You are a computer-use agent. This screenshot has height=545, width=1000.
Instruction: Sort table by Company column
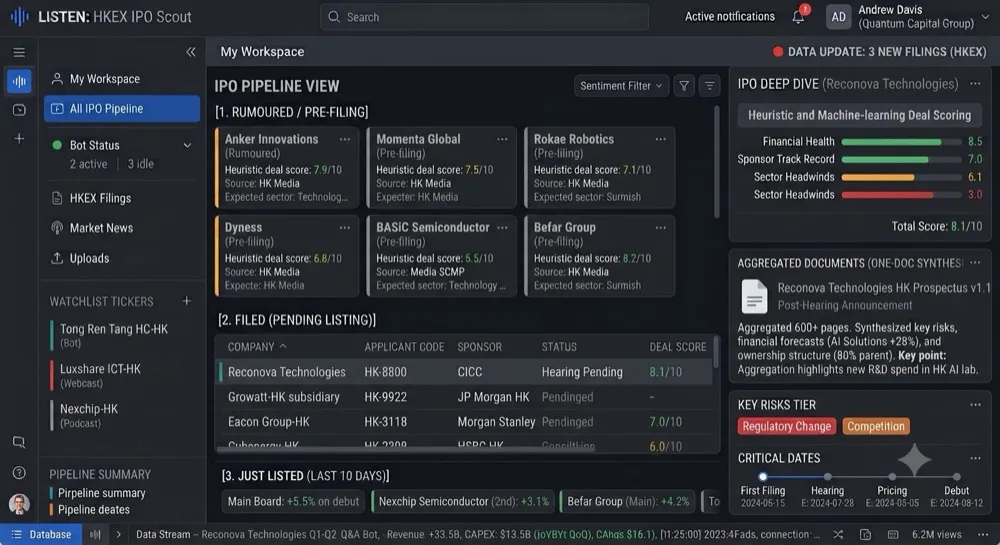pos(257,347)
